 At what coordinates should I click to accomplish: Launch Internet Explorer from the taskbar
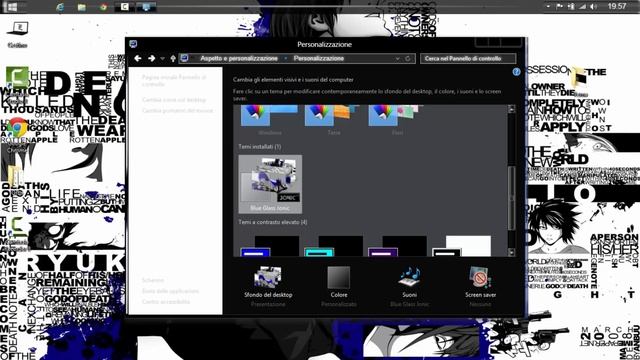point(60,7)
